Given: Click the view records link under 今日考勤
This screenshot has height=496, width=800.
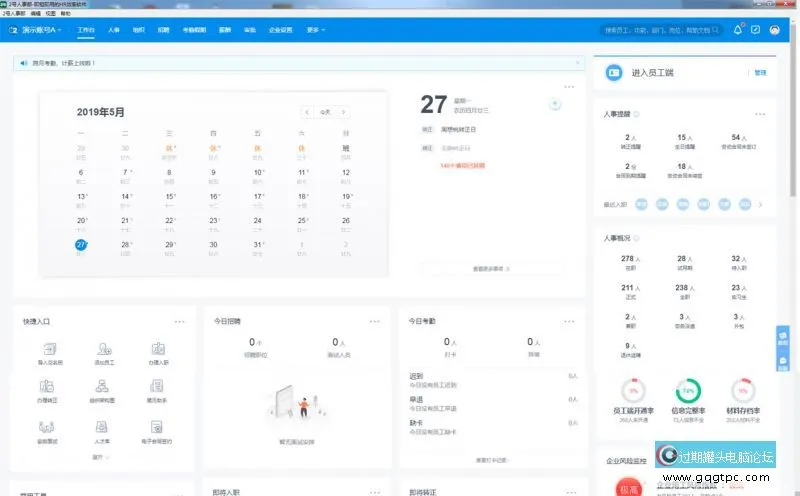Looking at the screenshot, I should (x=491, y=460).
